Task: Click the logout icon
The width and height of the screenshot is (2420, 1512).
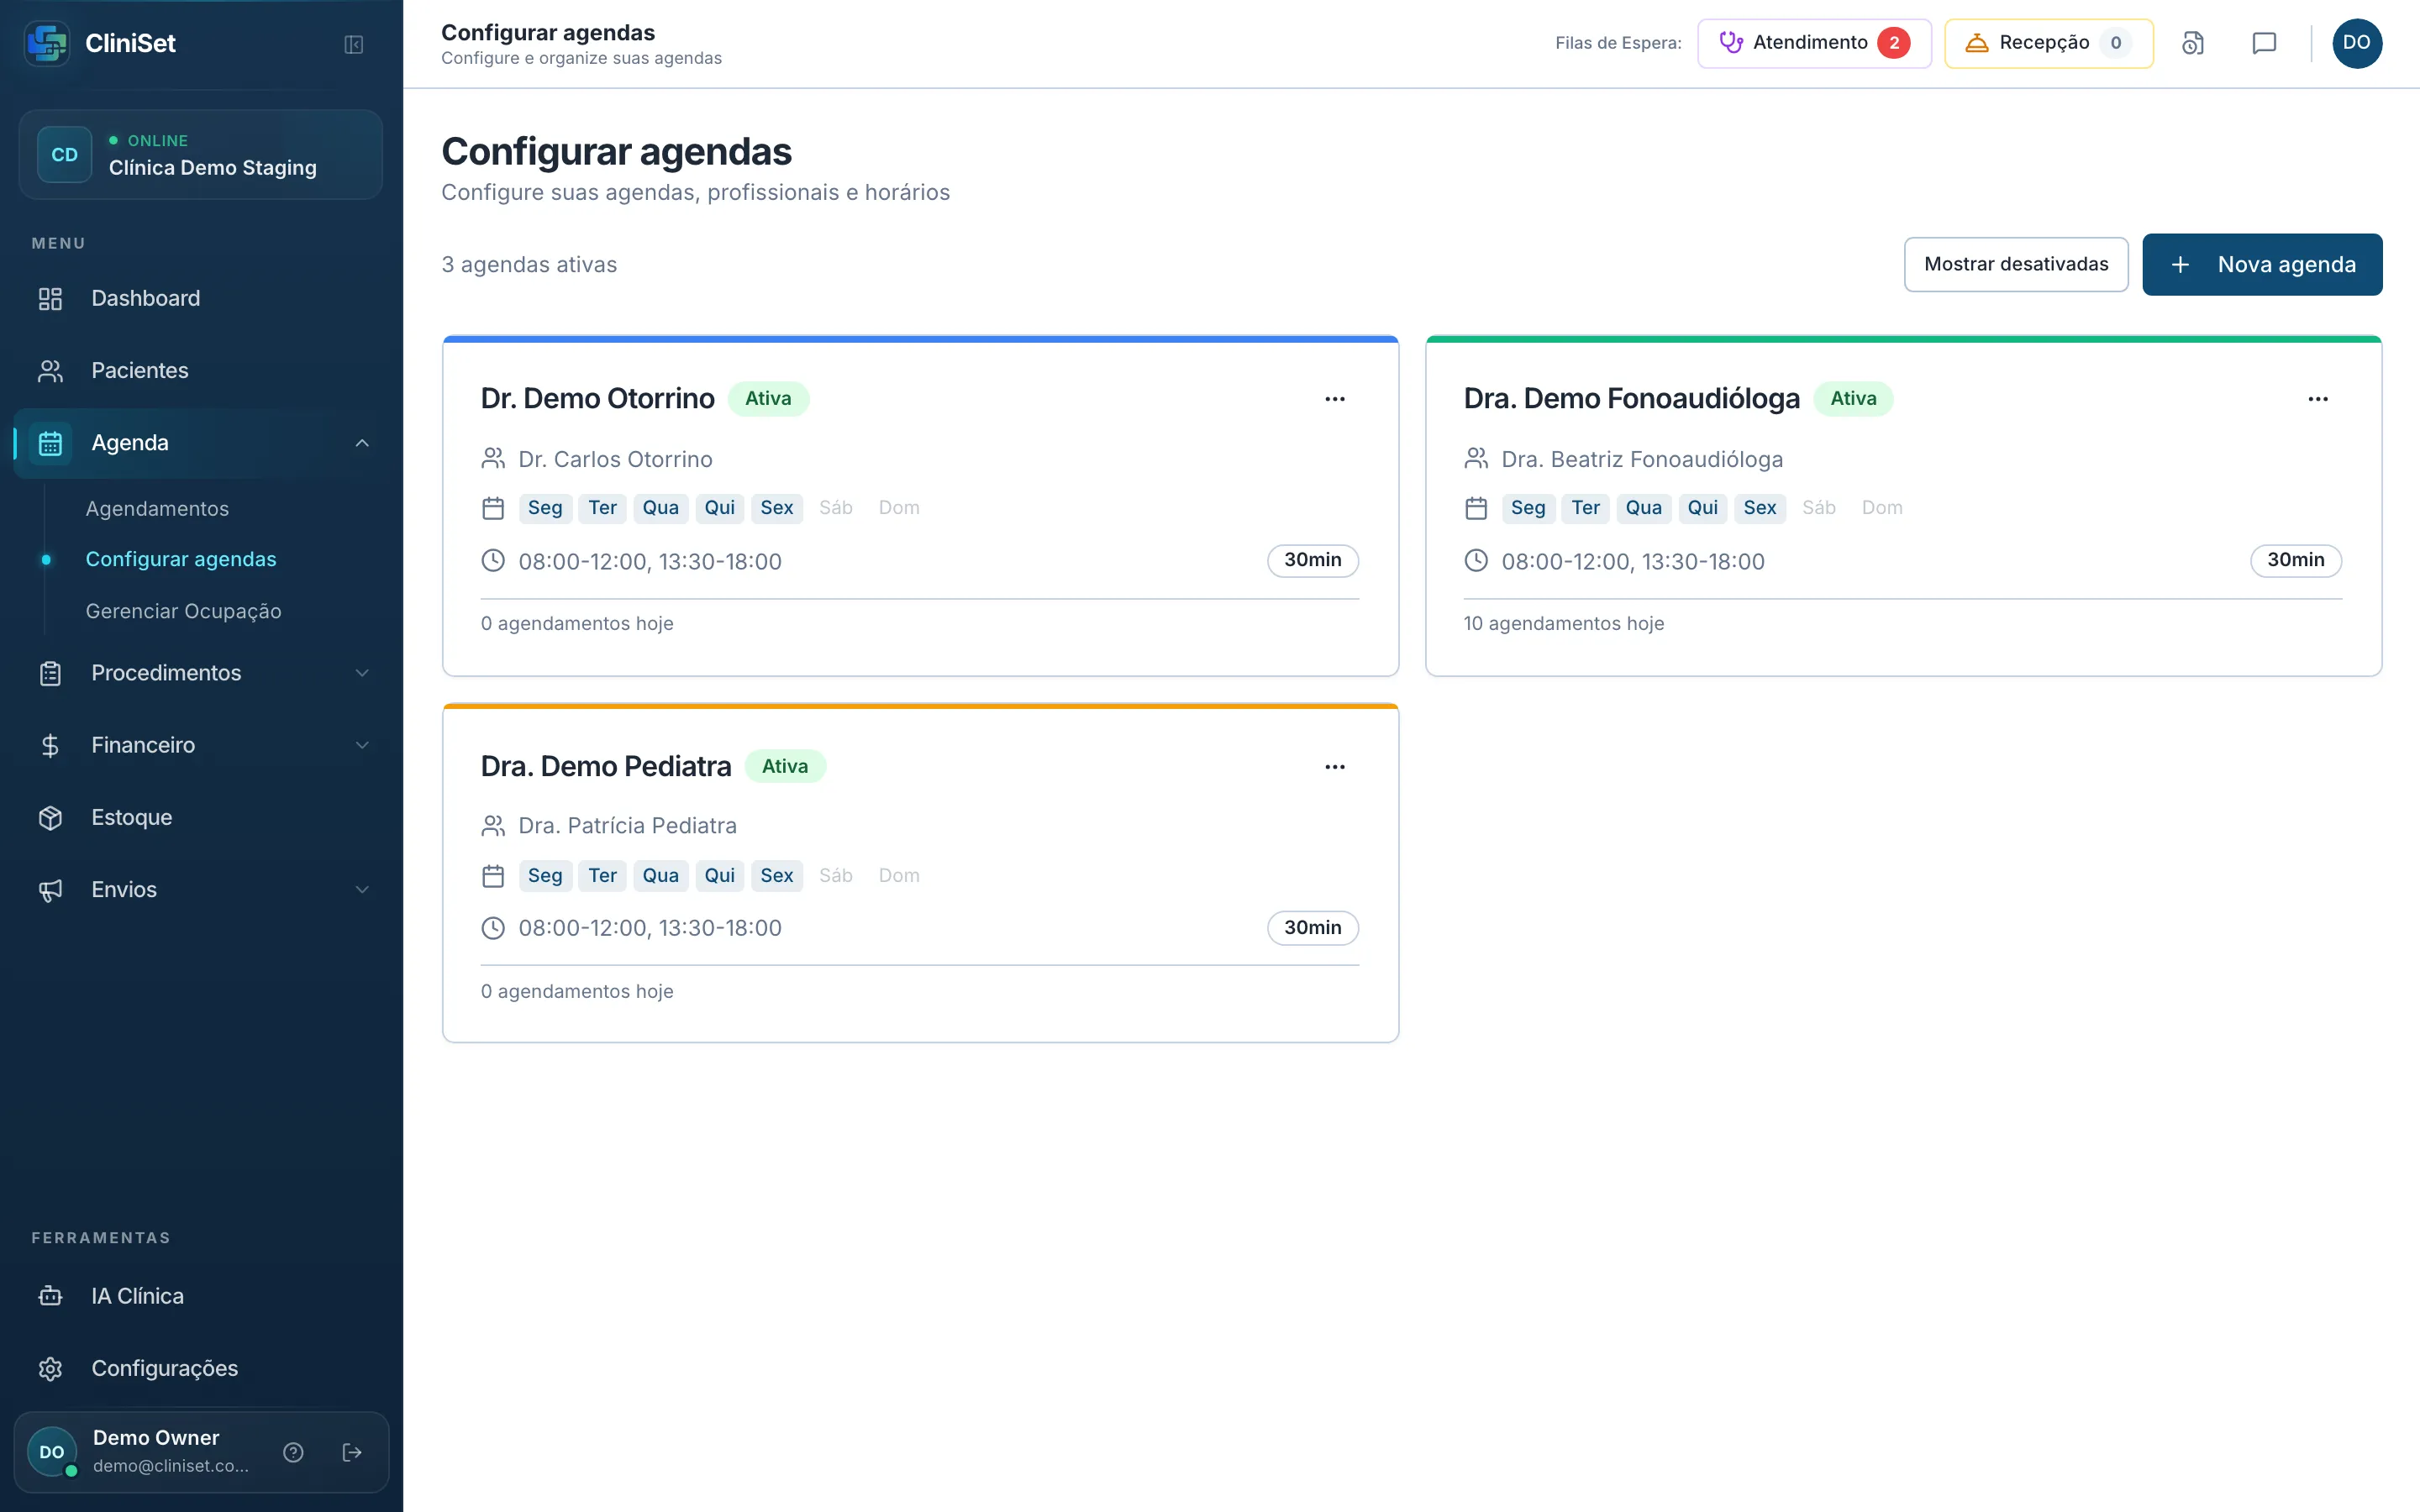Action: pos(352,1452)
